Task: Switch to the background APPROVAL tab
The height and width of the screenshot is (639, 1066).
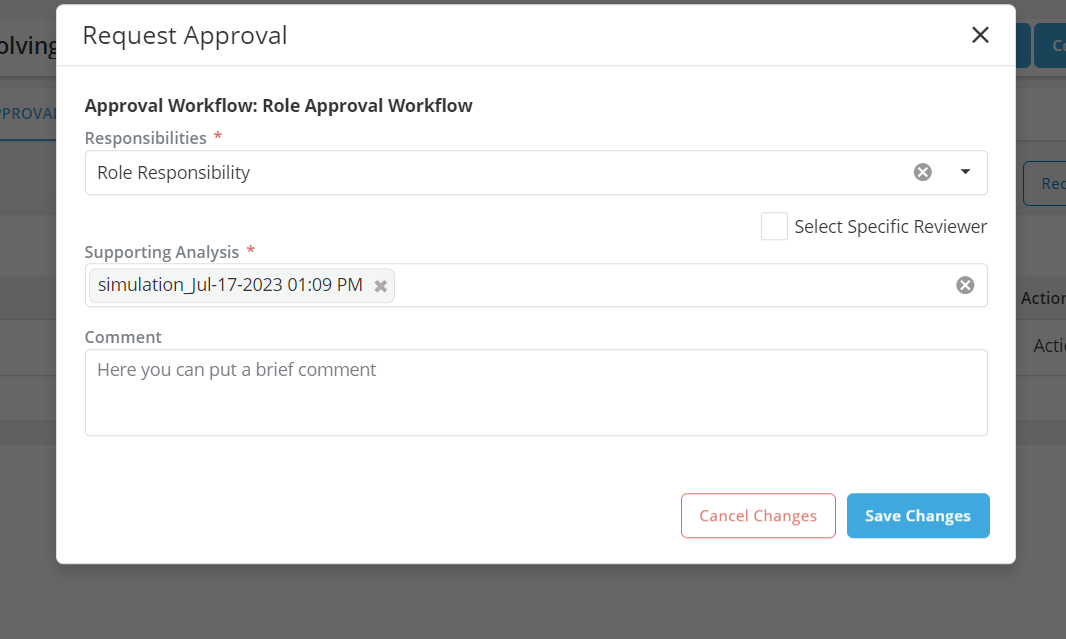Action: click(x=27, y=113)
